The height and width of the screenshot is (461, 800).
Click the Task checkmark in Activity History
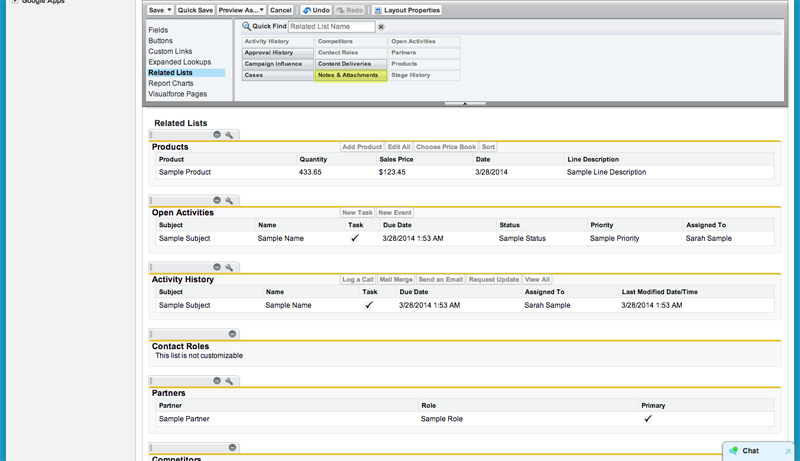[x=369, y=305]
